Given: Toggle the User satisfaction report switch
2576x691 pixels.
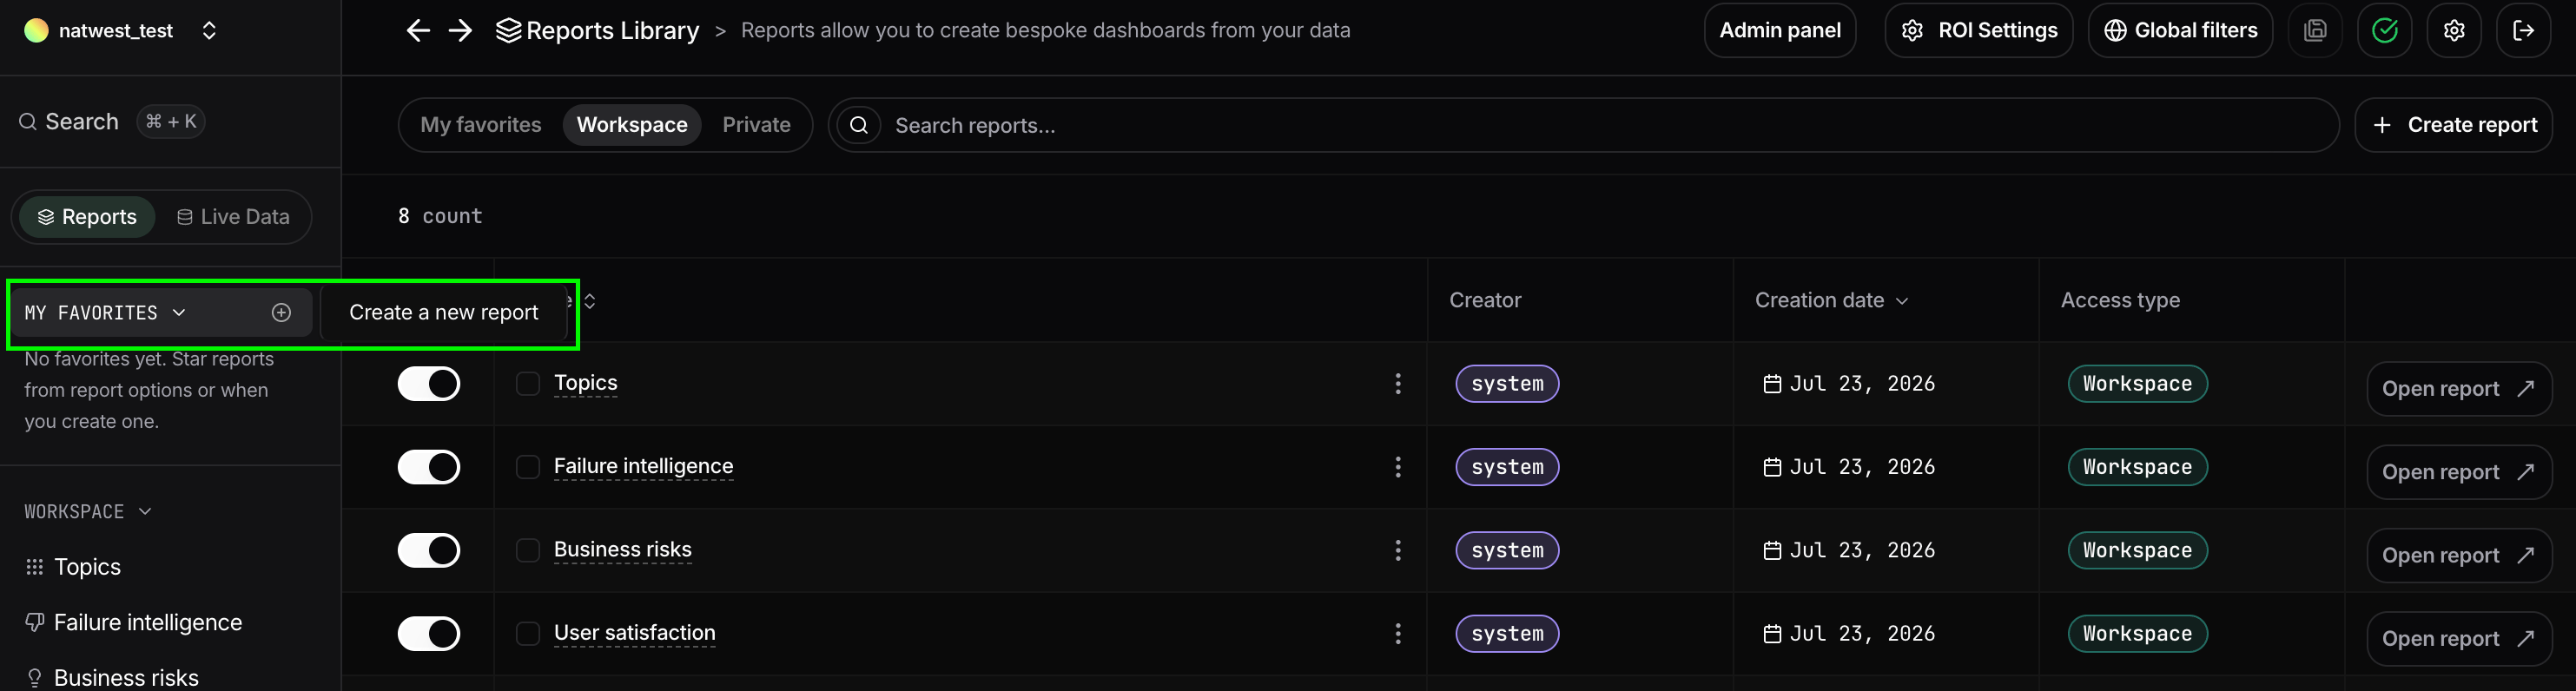Looking at the screenshot, I should point(429,634).
